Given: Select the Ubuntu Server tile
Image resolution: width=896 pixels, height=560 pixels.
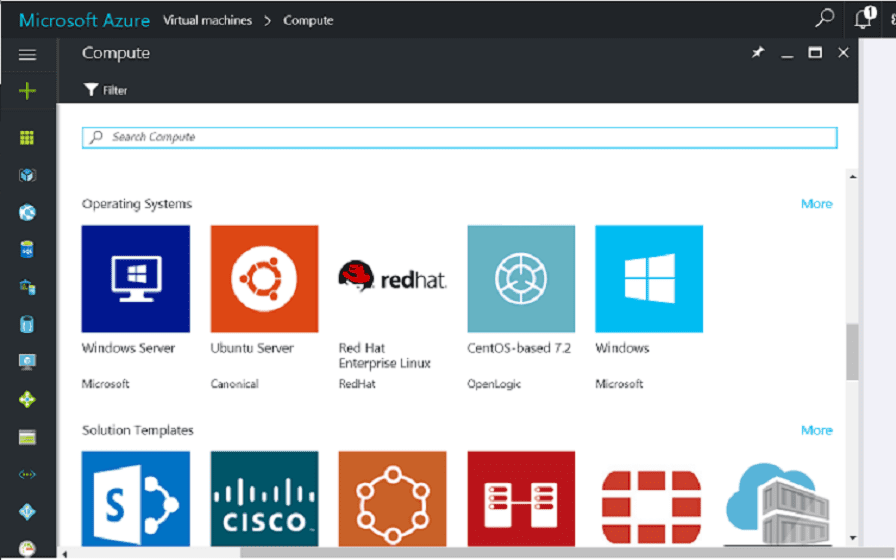Looking at the screenshot, I should (264, 279).
